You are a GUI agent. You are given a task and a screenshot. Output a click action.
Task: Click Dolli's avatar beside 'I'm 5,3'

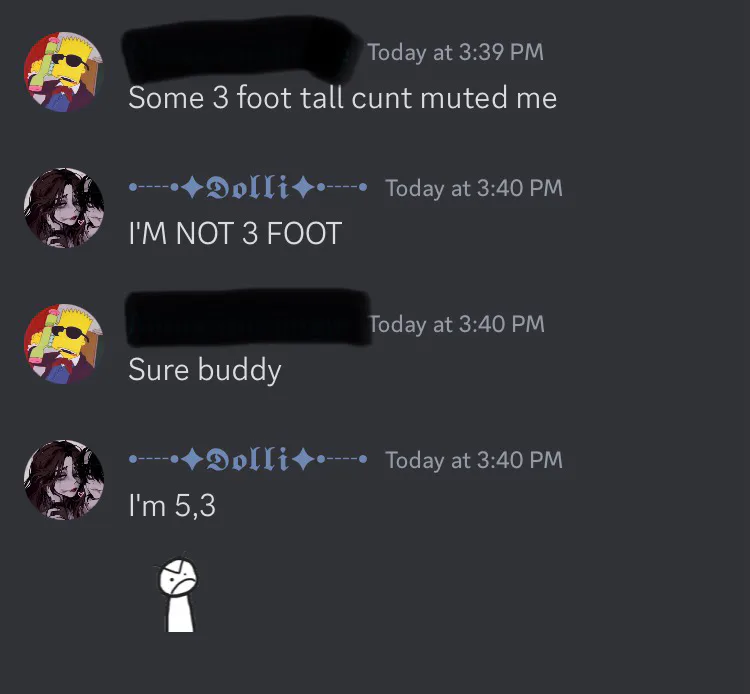tap(64, 480)
